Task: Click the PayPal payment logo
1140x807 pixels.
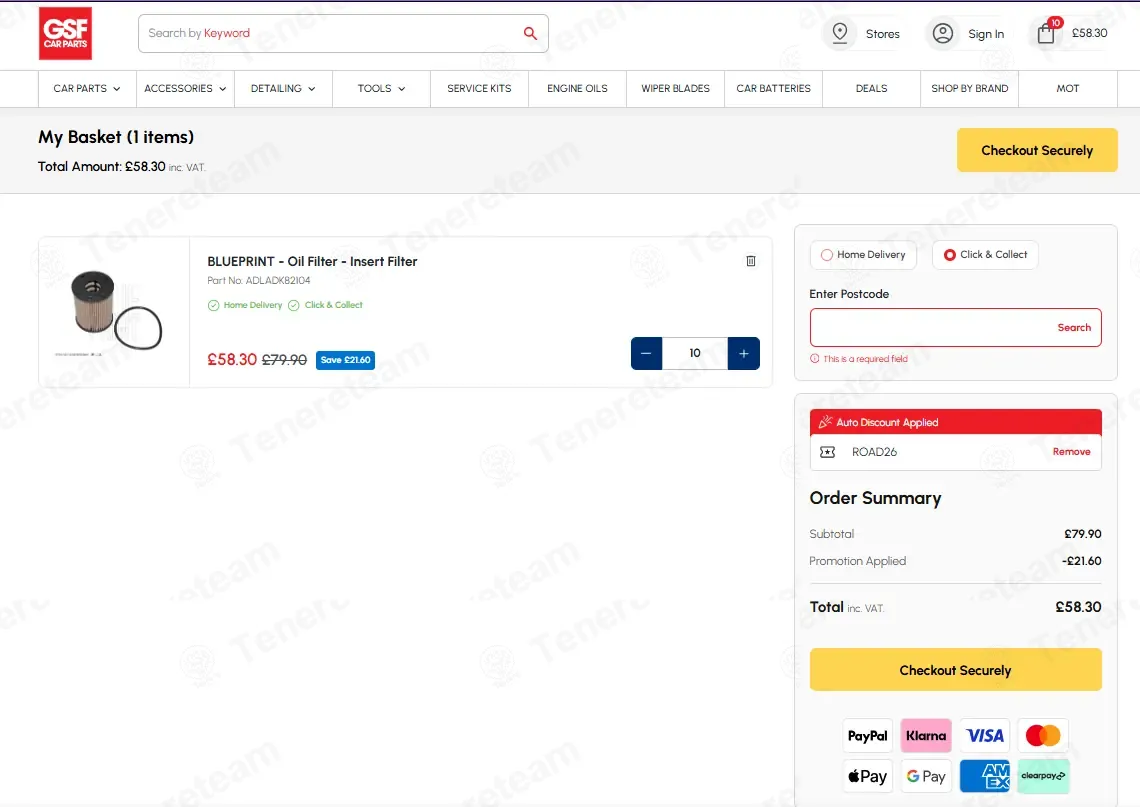Action: 867,736
